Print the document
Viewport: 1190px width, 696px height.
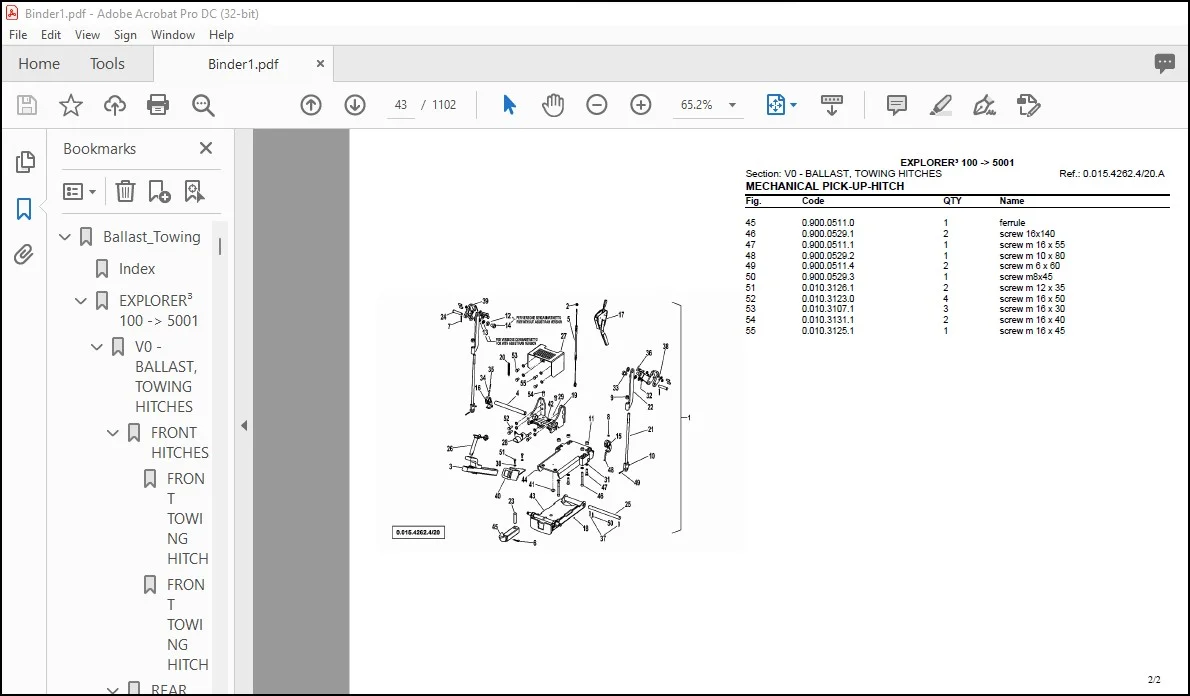(x=158, y=105)
